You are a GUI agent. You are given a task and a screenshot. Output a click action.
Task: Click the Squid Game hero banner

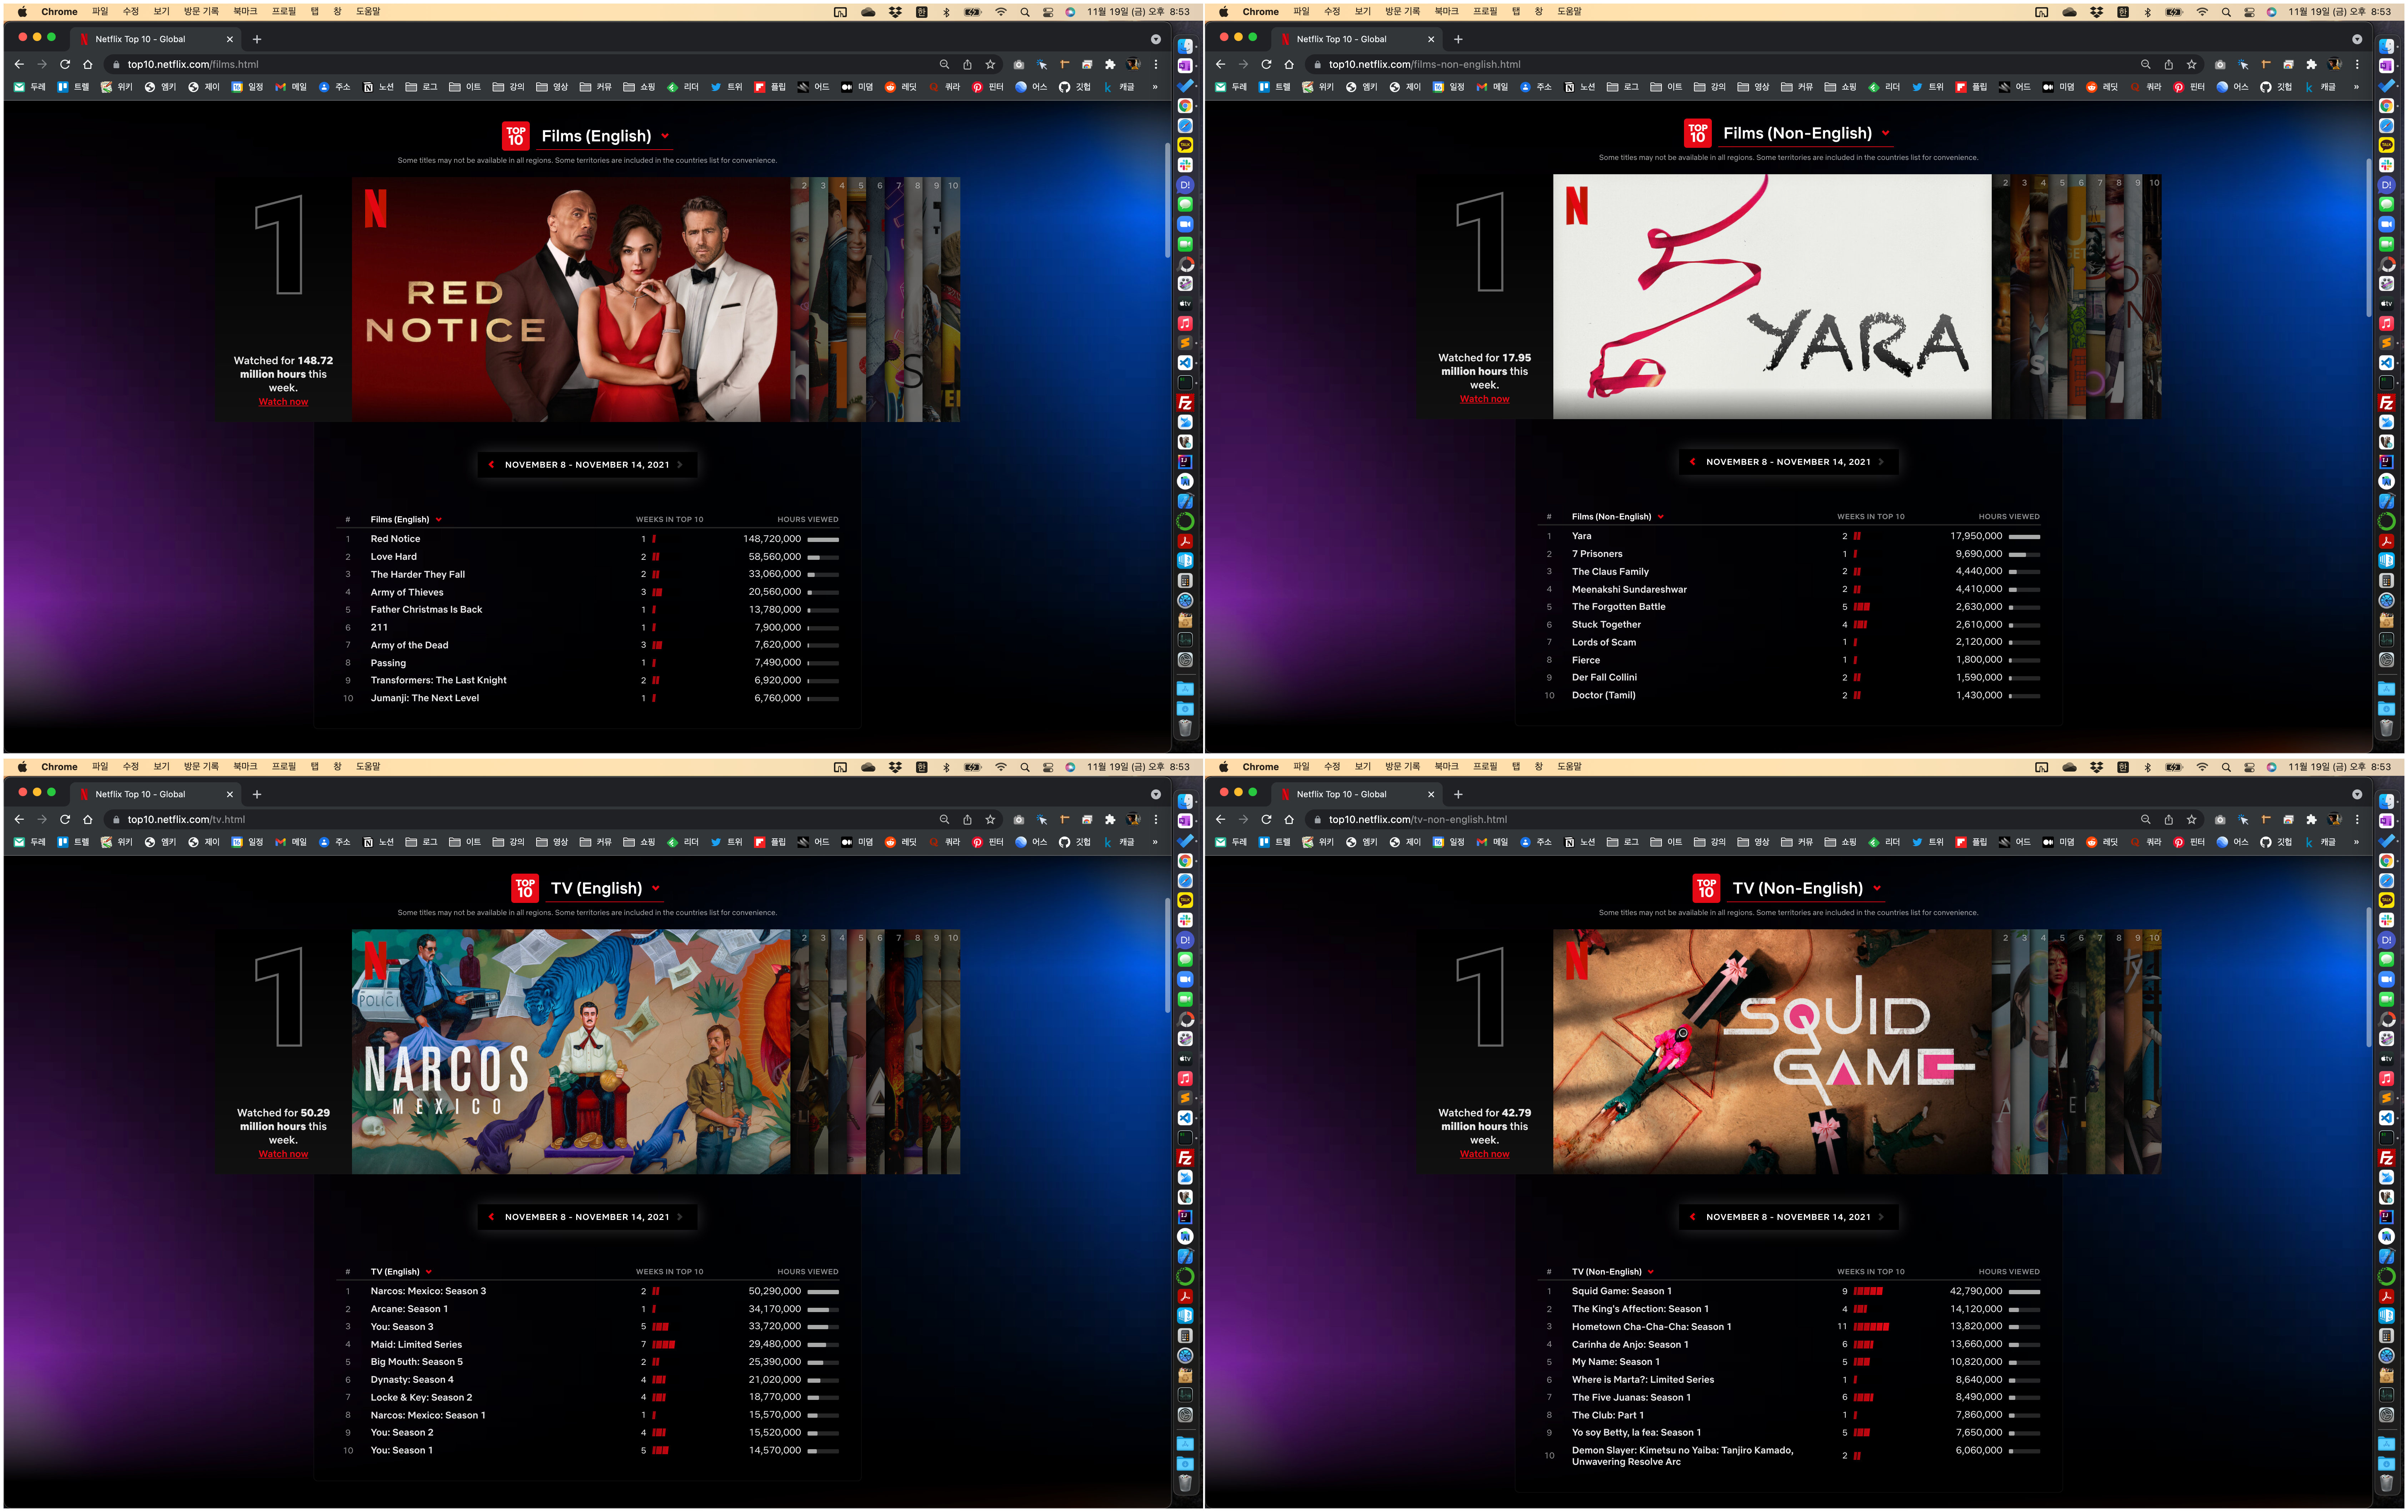point(1772,1052)
